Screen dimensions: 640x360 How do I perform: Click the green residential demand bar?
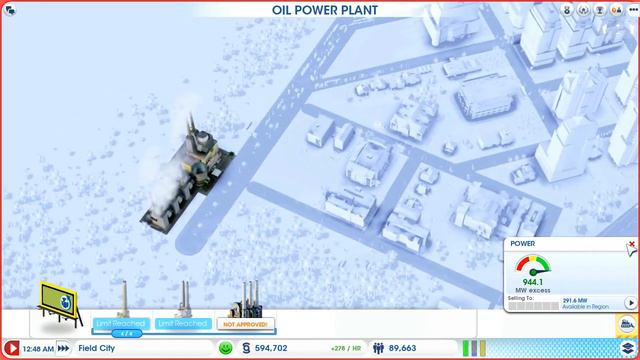tap(466, 348)
